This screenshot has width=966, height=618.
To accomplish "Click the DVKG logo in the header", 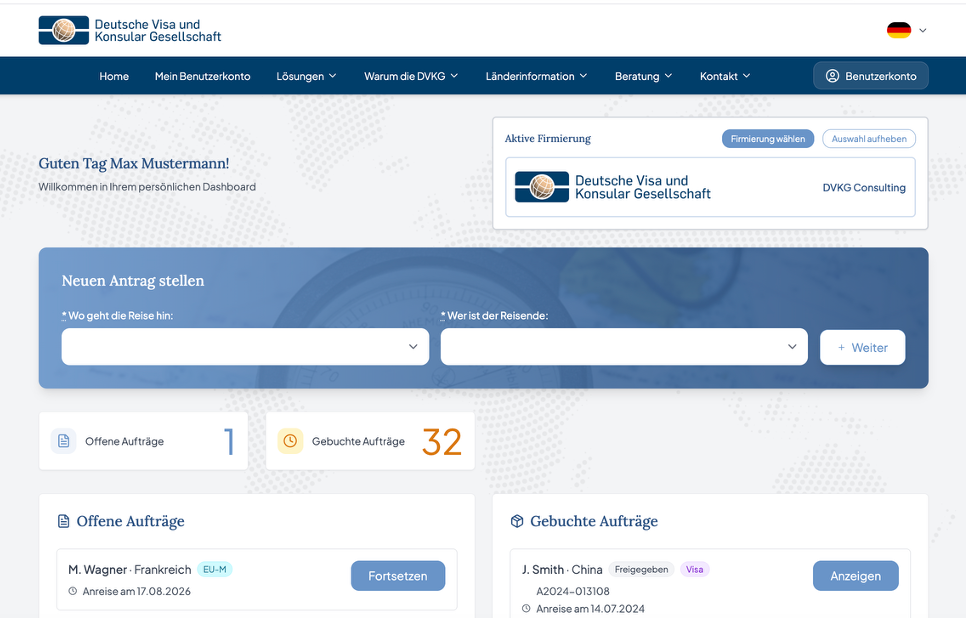I will click(129, 30).
